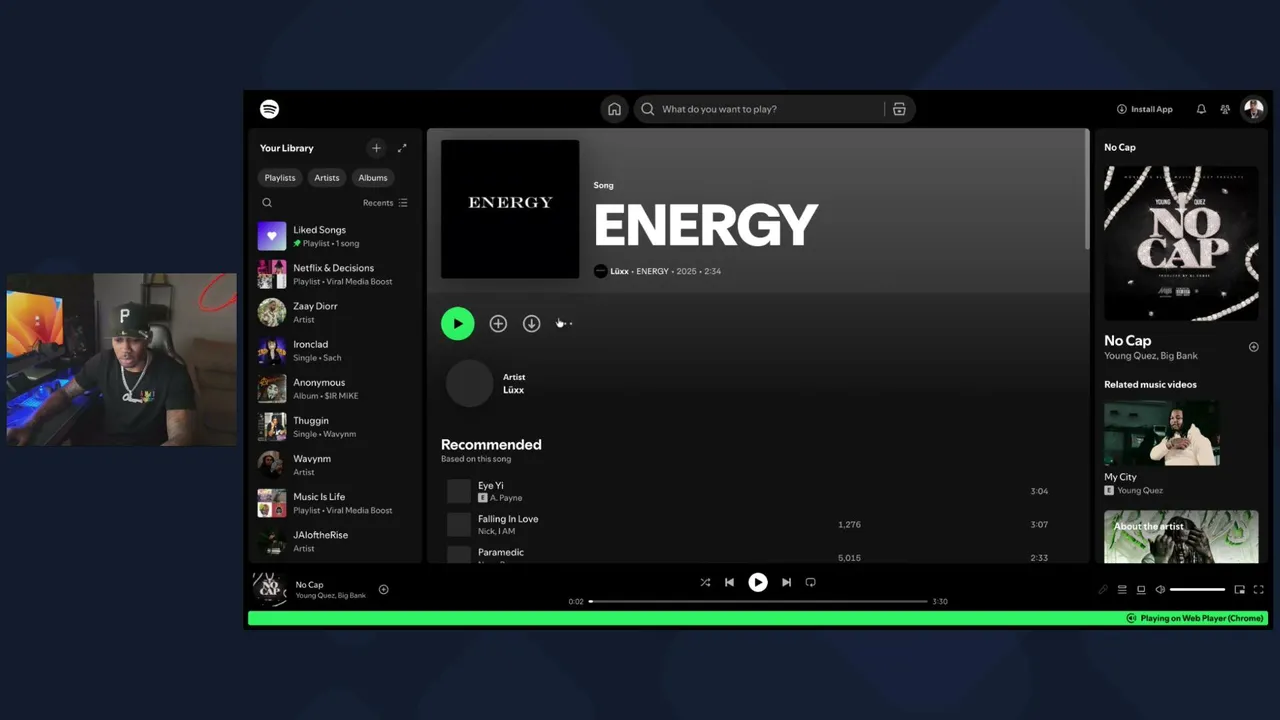Viewport: 1280px width, 720px height.
Task: Toggle repeat mode
Action: [x=811, y=582]
